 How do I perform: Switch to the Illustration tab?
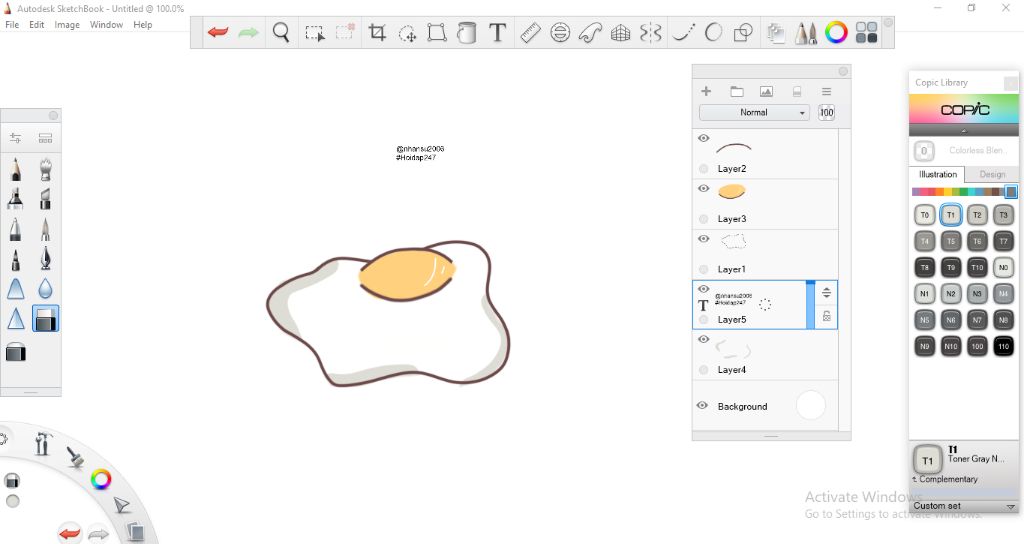click(938, 174)
